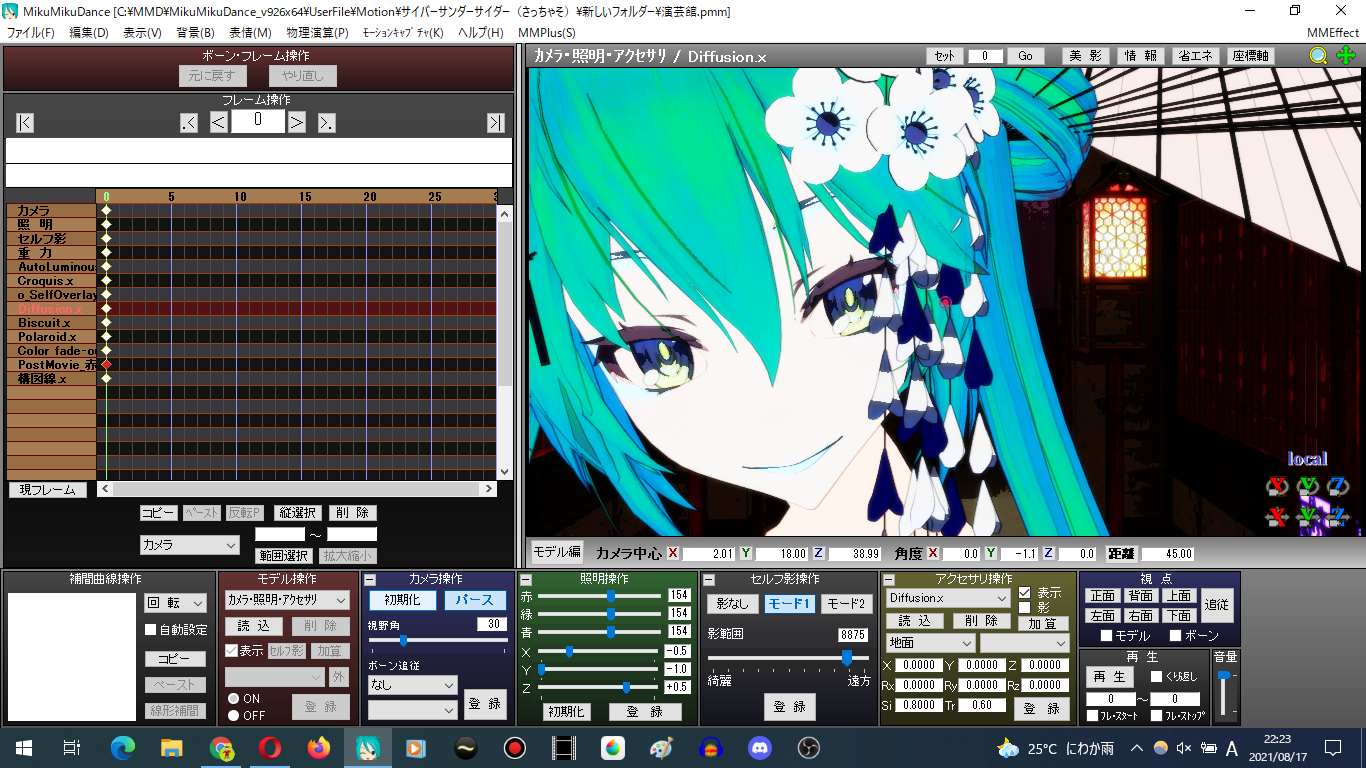Open Firefox from the taskbar
The height and width of the screenshot is (768, 1366).
point(318,747)
